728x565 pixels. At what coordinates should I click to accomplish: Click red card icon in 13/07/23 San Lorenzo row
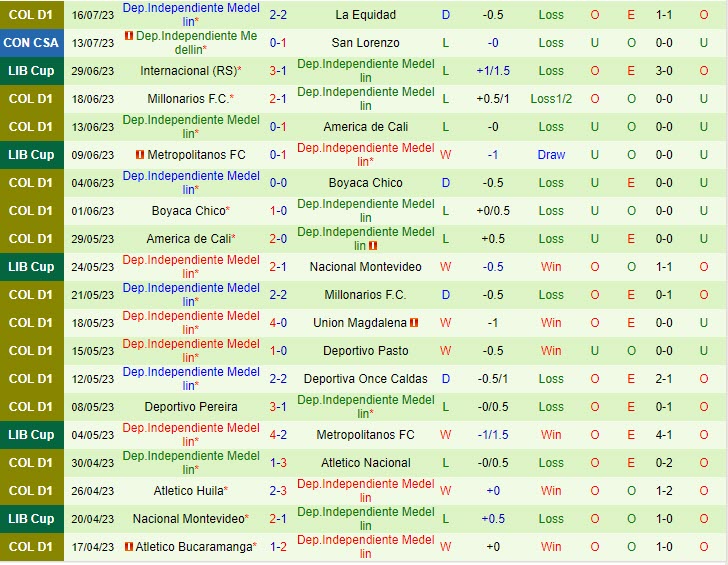click(x=129, y=35)
